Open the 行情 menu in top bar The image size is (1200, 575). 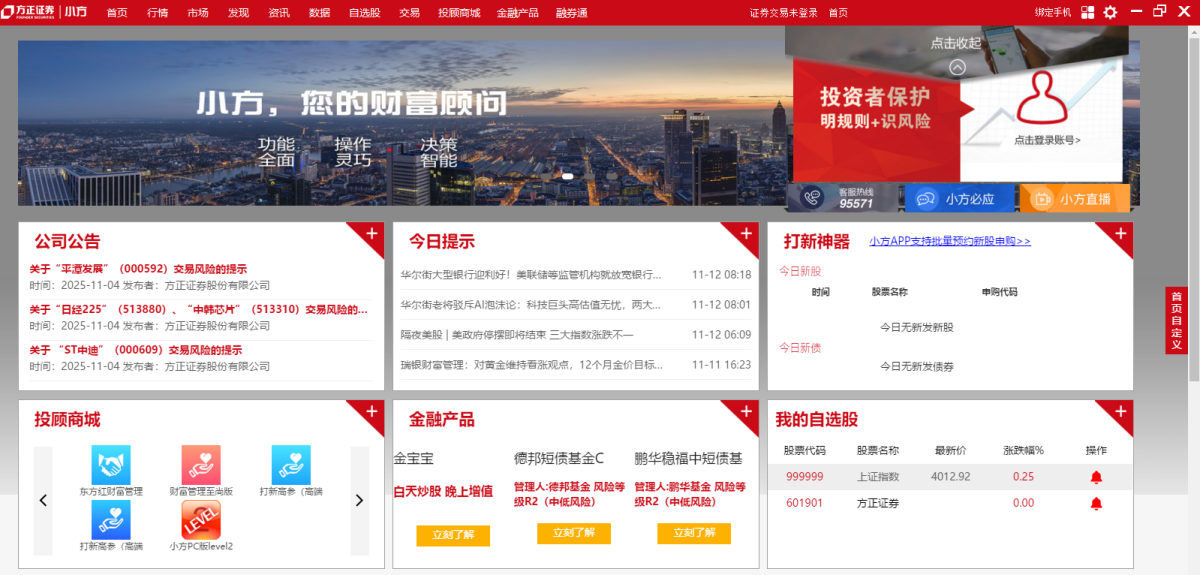pos(157,13)
